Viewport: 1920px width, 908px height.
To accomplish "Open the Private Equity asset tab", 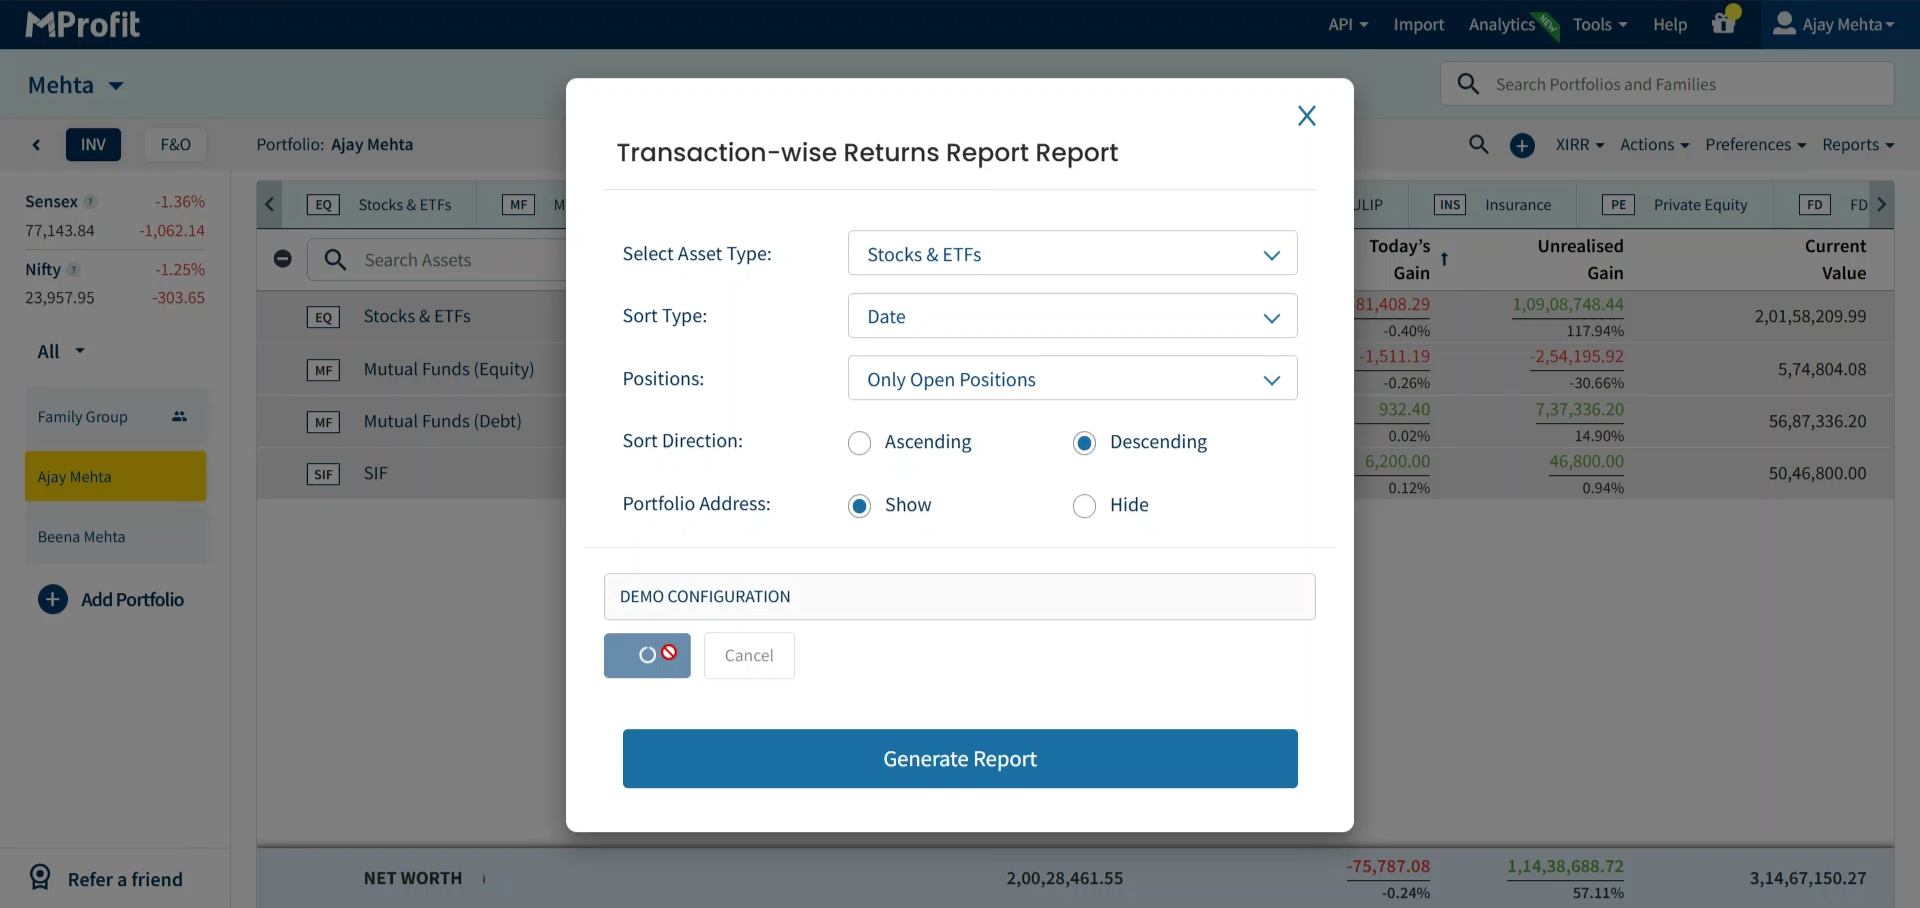I will coord(1674,205).
